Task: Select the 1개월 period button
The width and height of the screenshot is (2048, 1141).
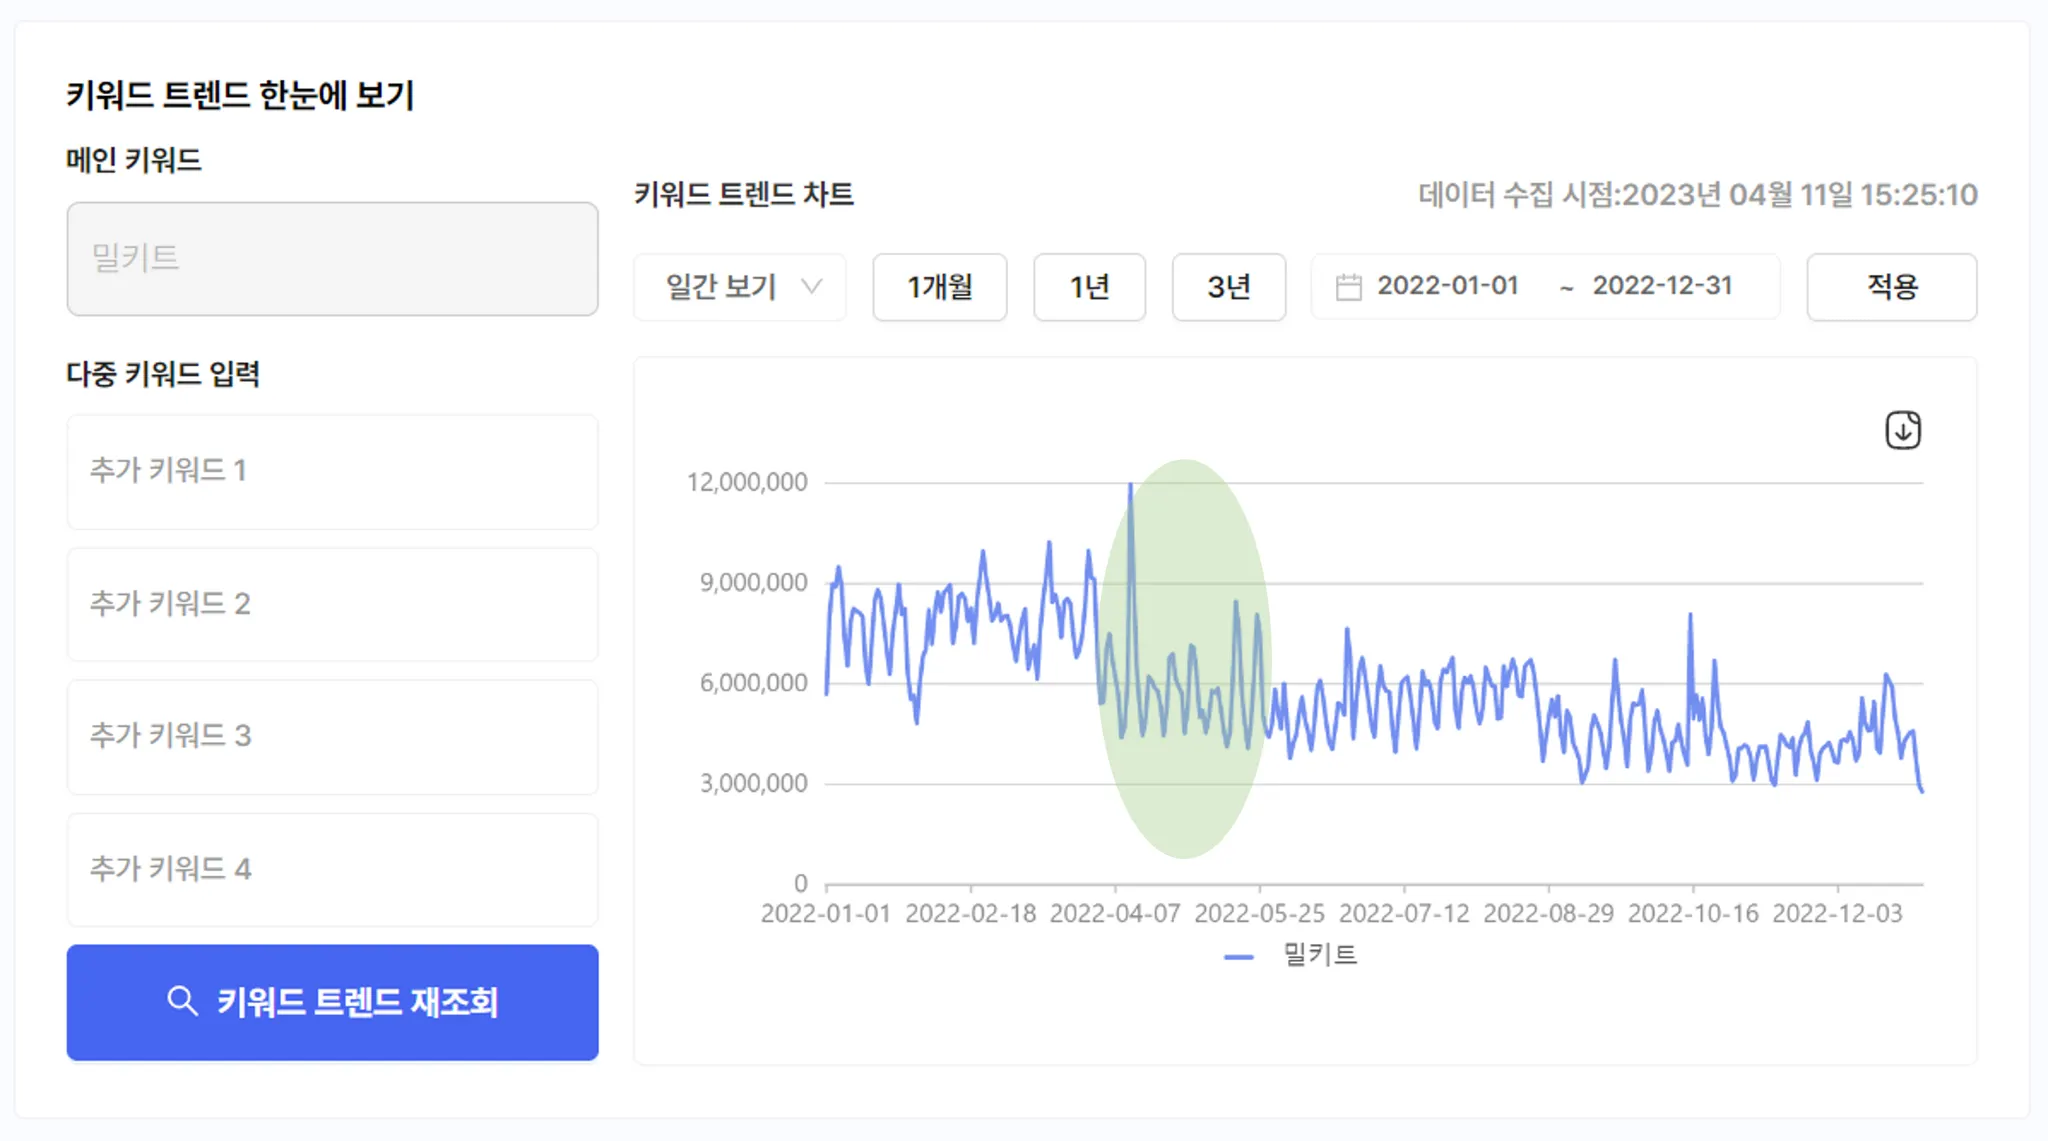Action: click(939, 287)
